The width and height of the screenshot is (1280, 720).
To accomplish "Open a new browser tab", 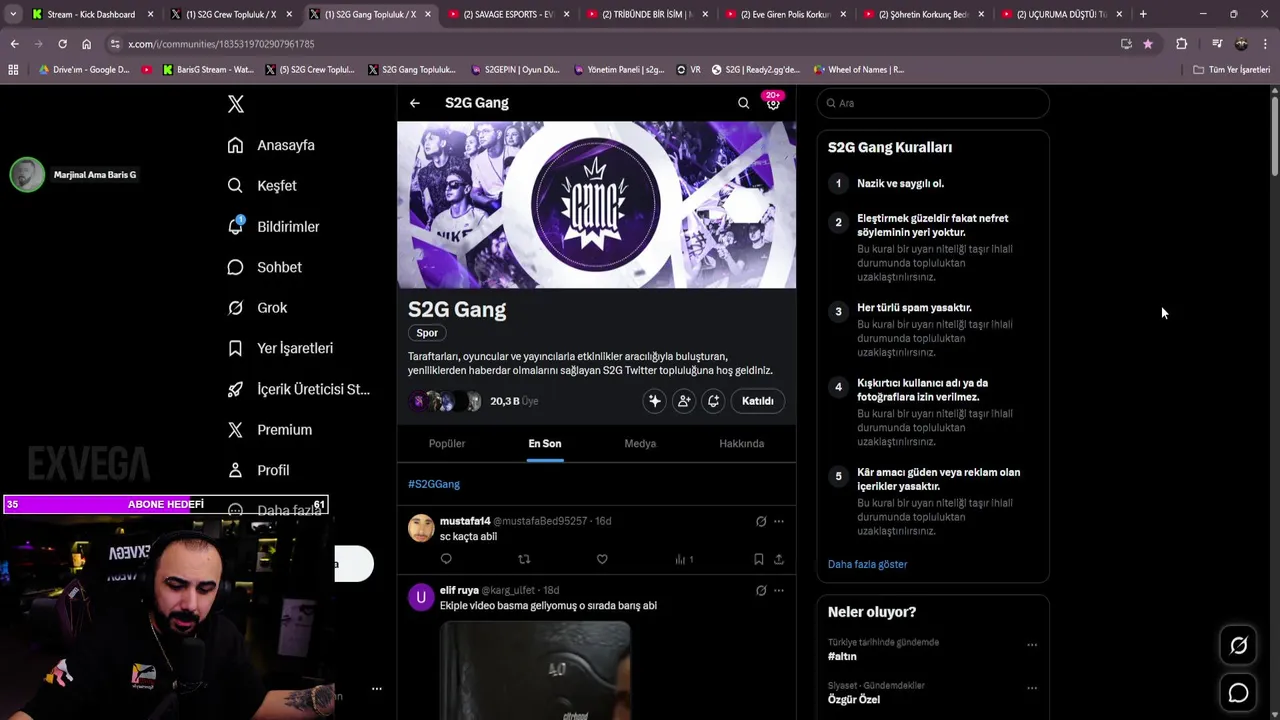I will pos(1143,14).
